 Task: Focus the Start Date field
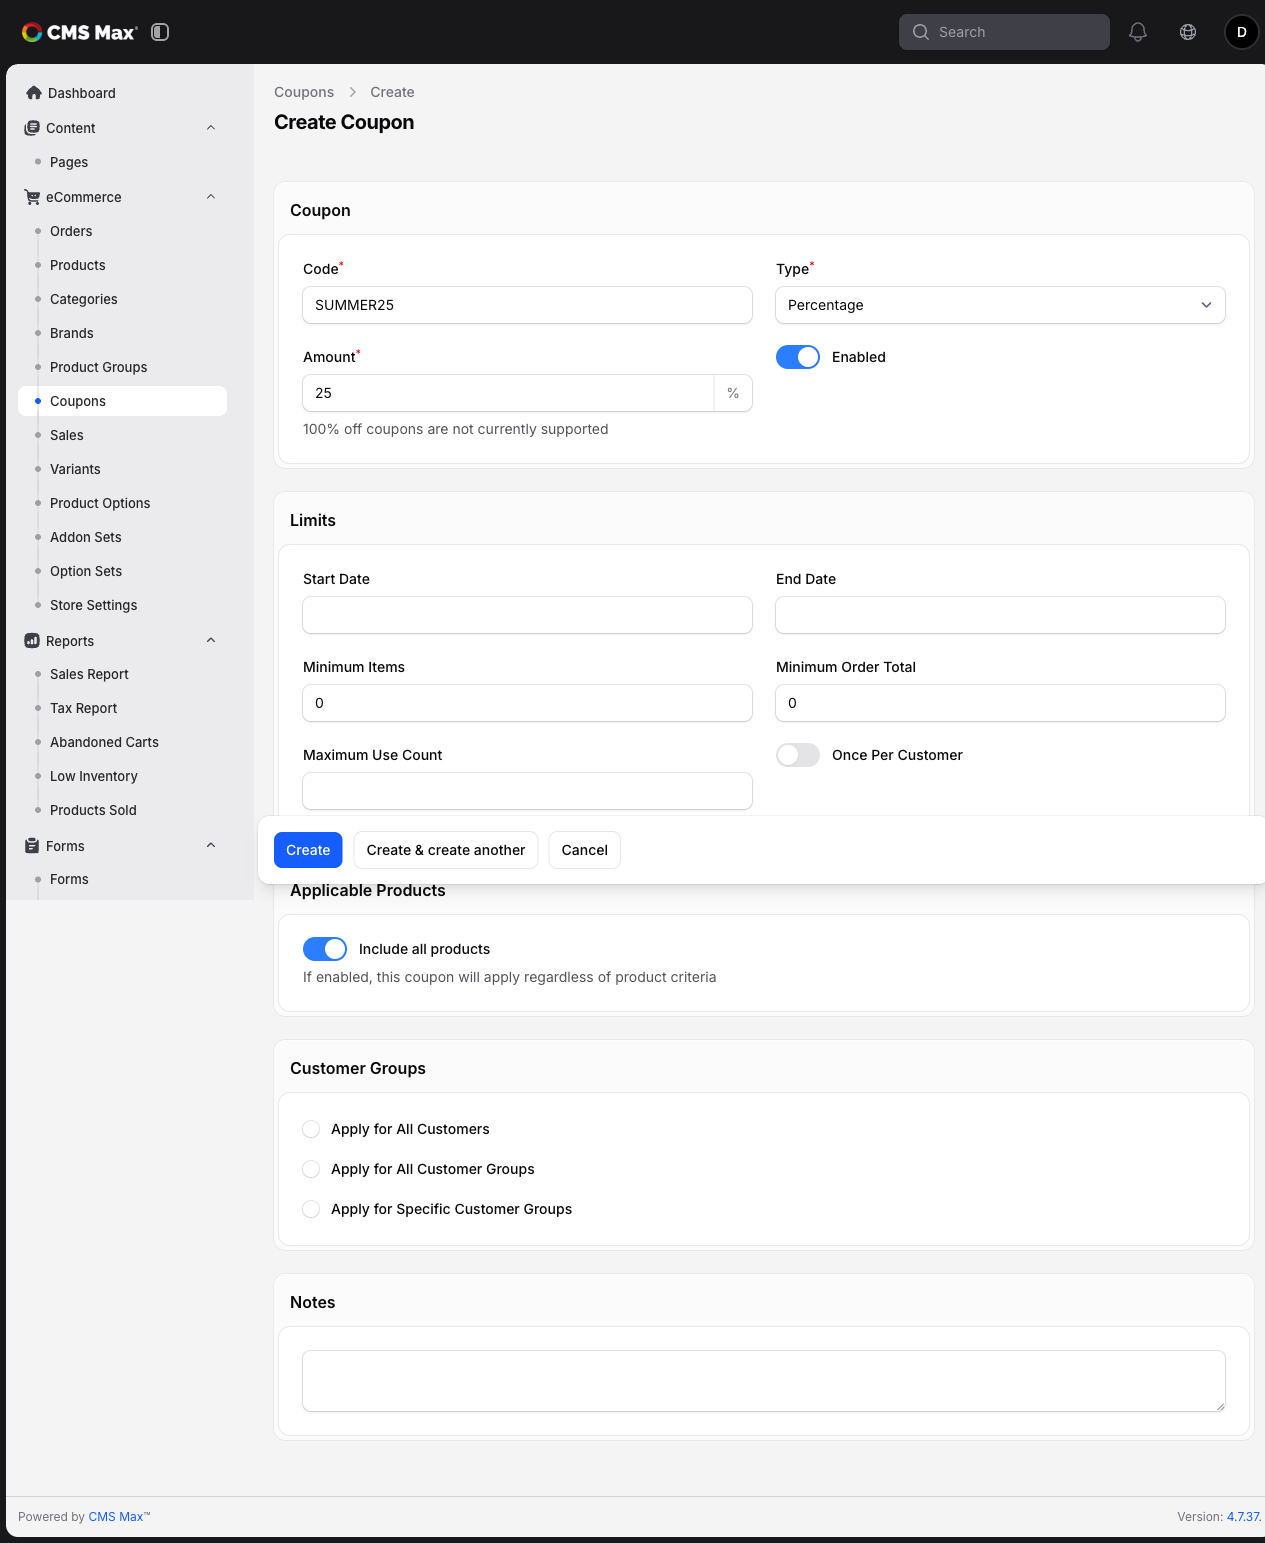[527, 615]
